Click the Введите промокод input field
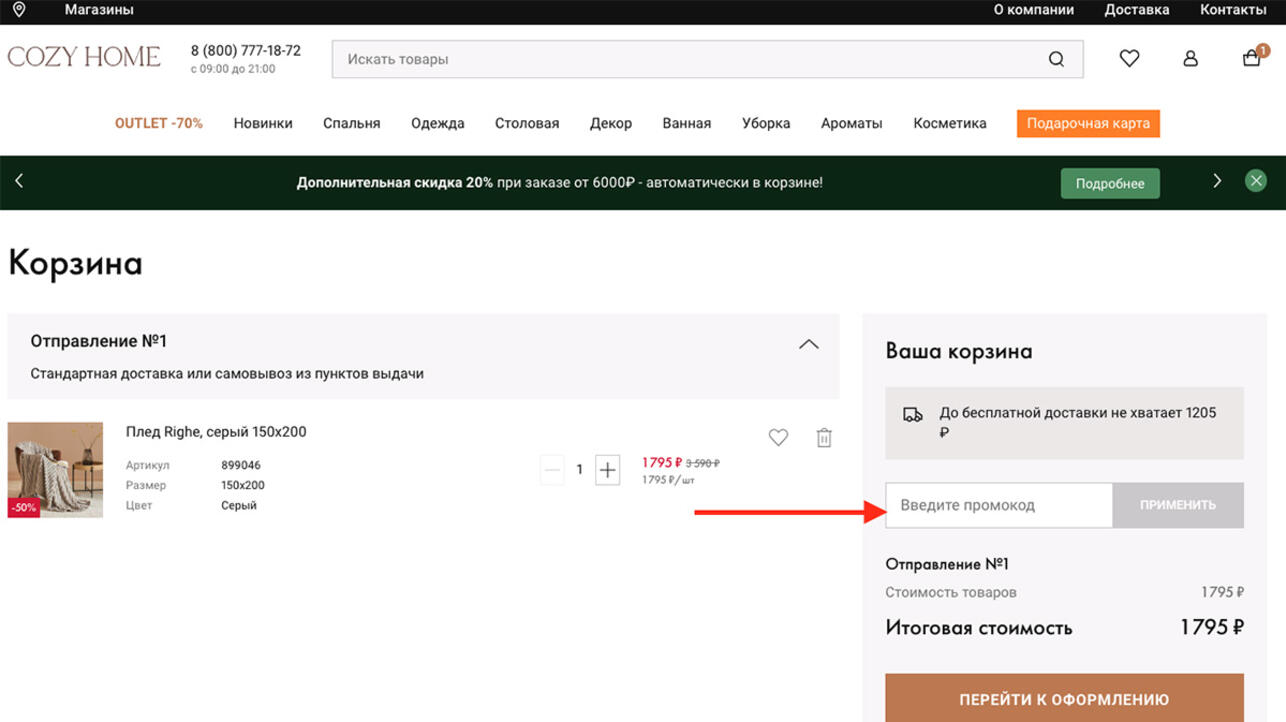Viewport: 1286px width, 722px height. point(999,505)
